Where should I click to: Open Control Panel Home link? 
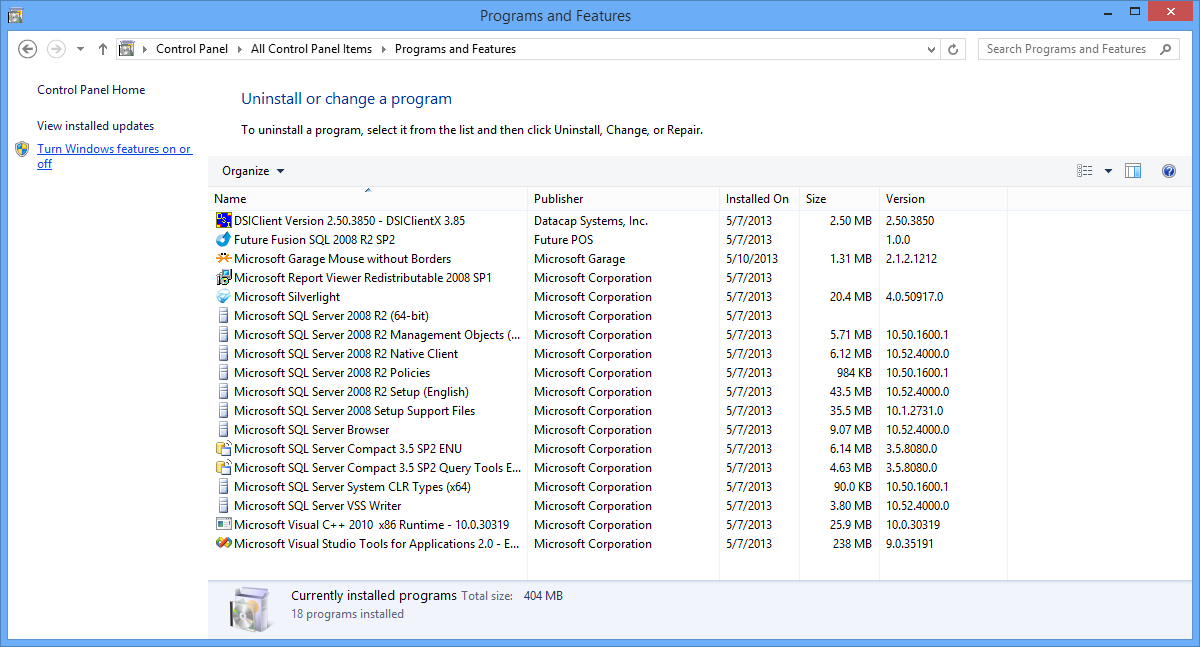coord(91,90)
